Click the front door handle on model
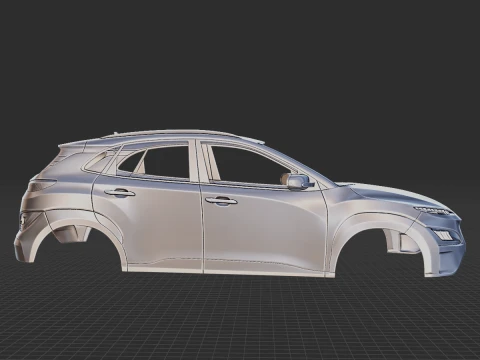Image resolution: width=480 pixels, height=360 pixels. click(221, 201)
